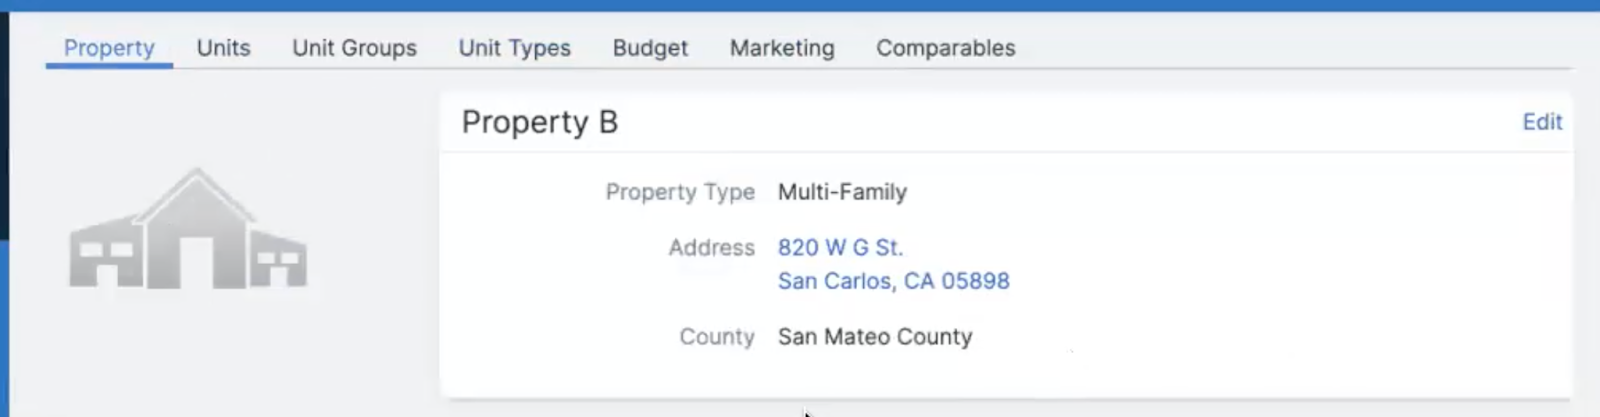Switch to the Unit Groups tab
This screenshot has width=1600, height=417.
tap(354, 48)
